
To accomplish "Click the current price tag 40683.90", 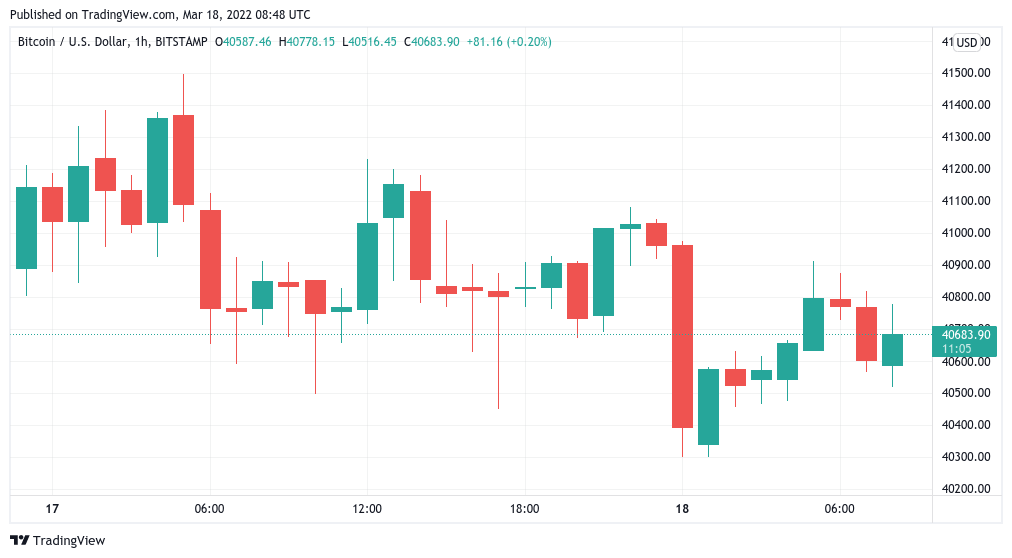I will pos(964,334).
